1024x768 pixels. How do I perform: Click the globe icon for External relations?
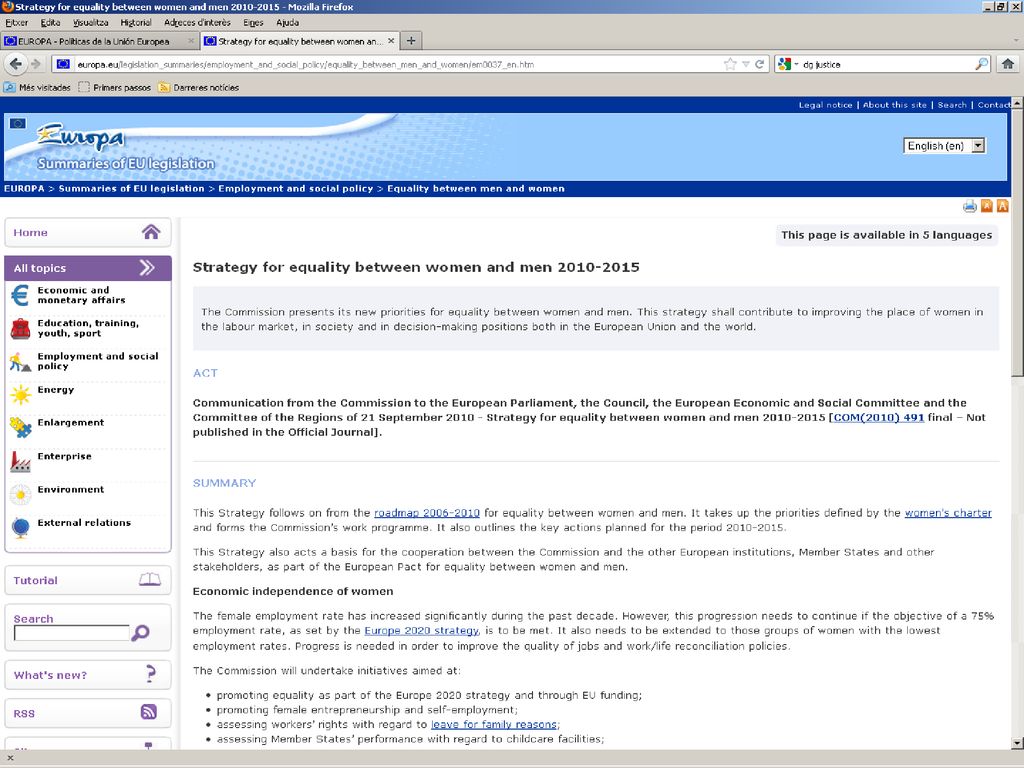pyautogui.click(x=20, y=528)
